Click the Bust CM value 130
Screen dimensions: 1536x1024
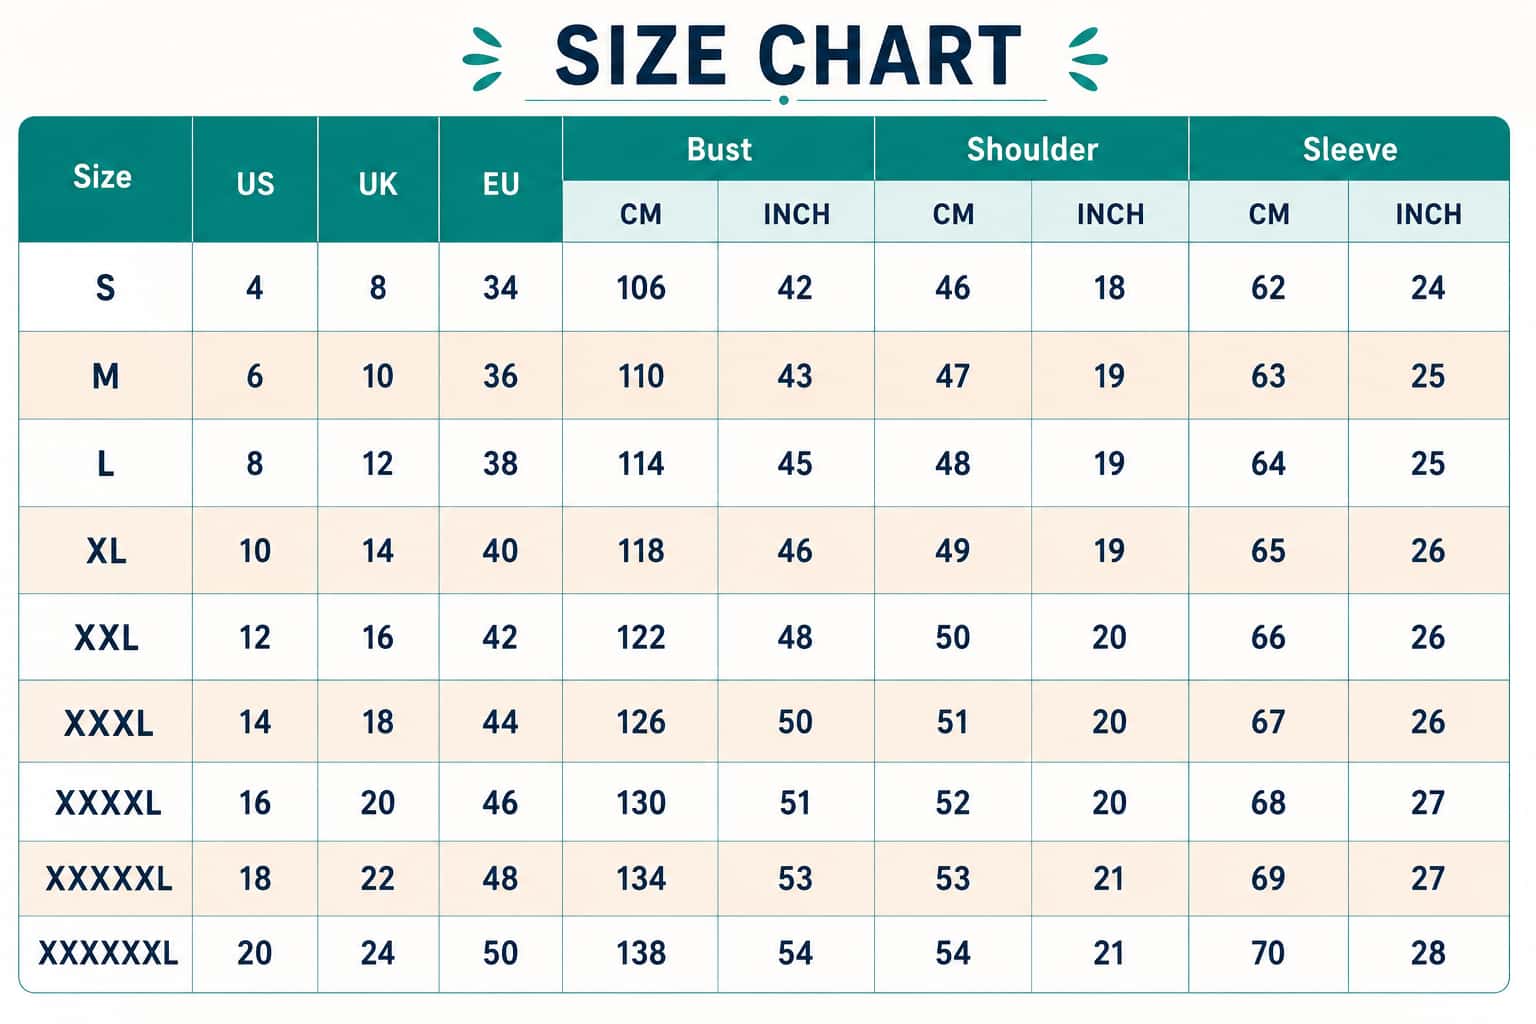click(x=641, y=803)
